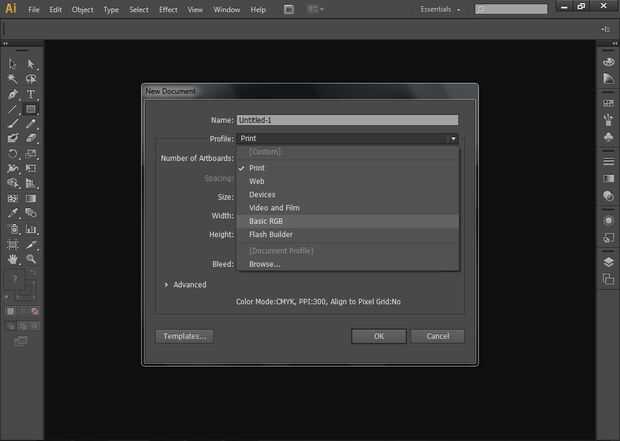Open the Edit menu
Image resolution: width=620 pixels, height=441 pixels.
click(55, 10)
